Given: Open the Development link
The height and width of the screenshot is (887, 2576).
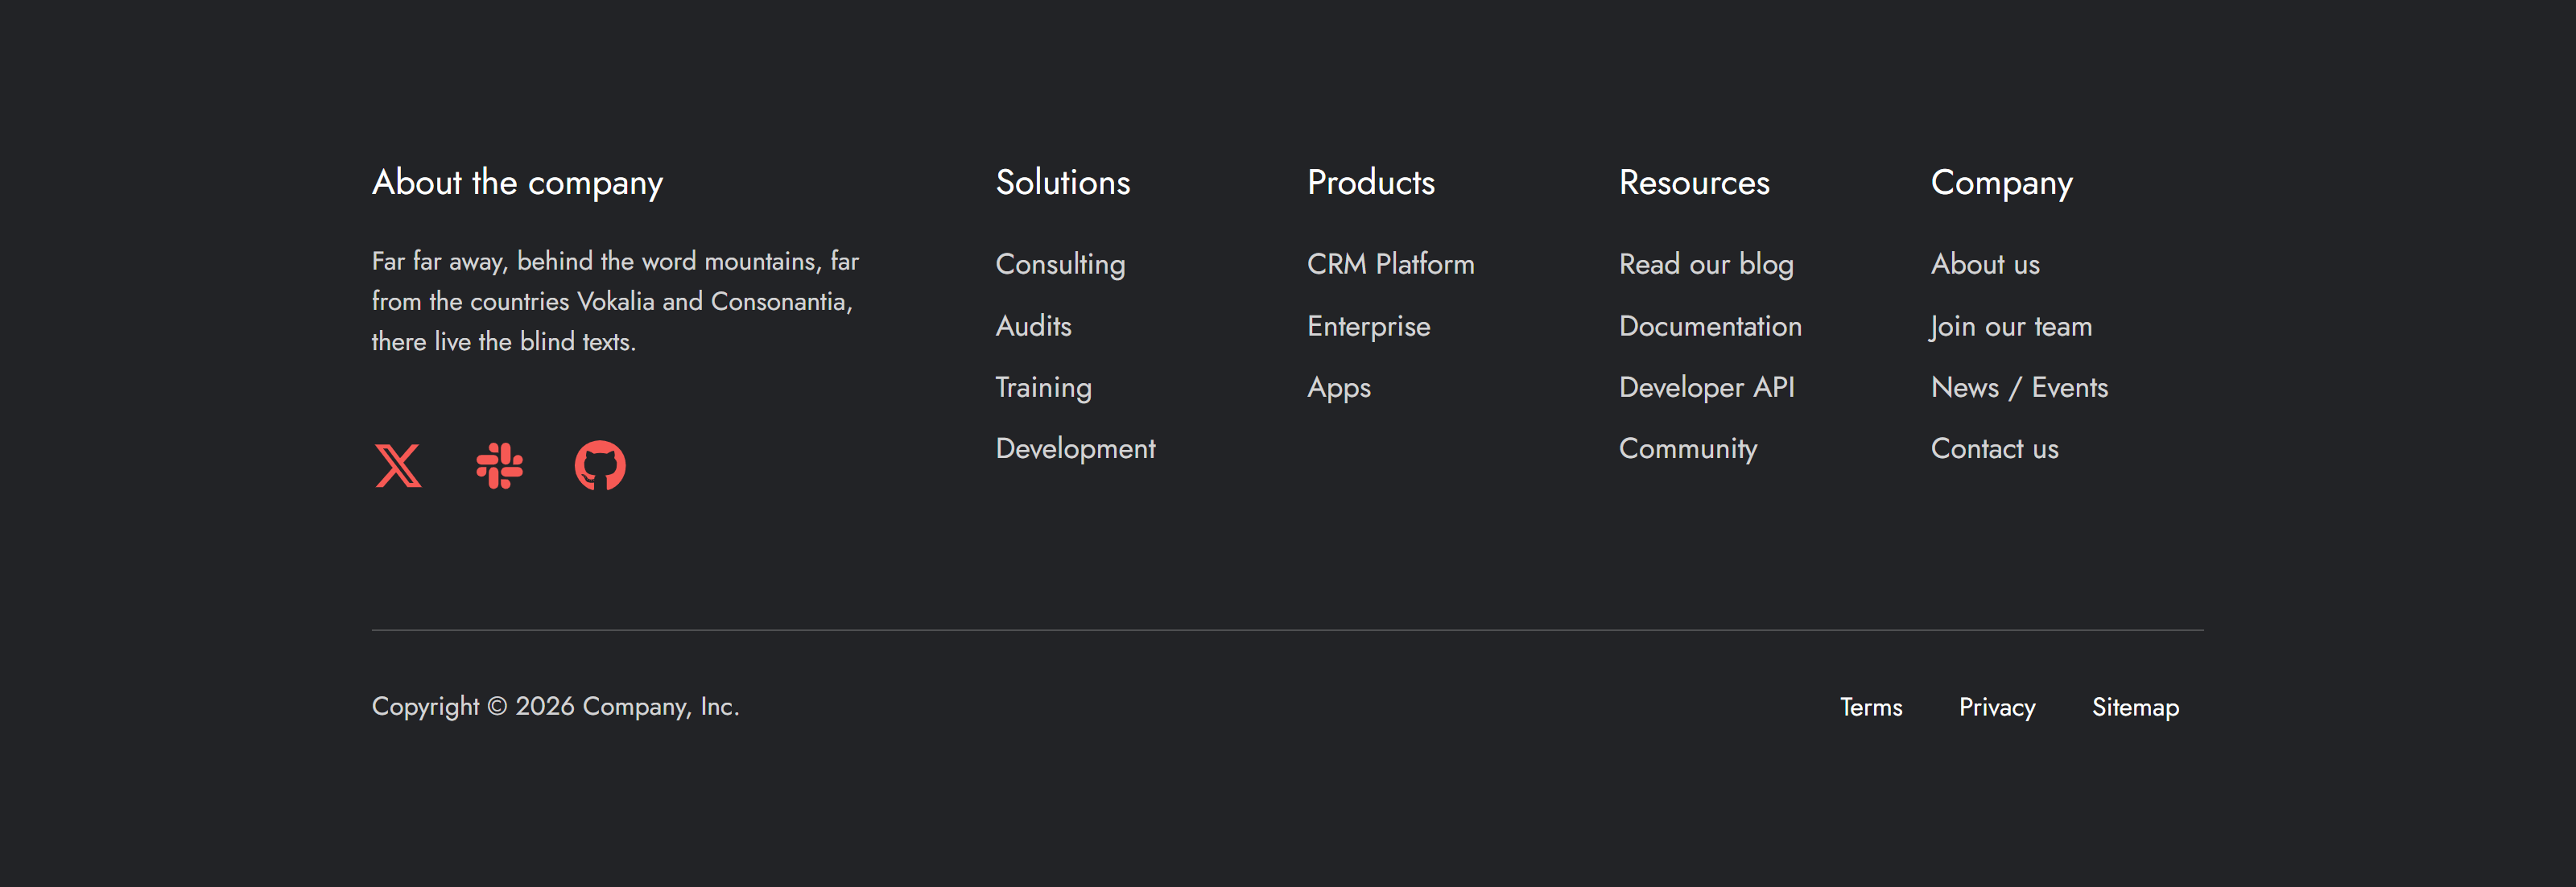Looking at the screenshot, I should pyautogui.click(x=1075, y=448).
